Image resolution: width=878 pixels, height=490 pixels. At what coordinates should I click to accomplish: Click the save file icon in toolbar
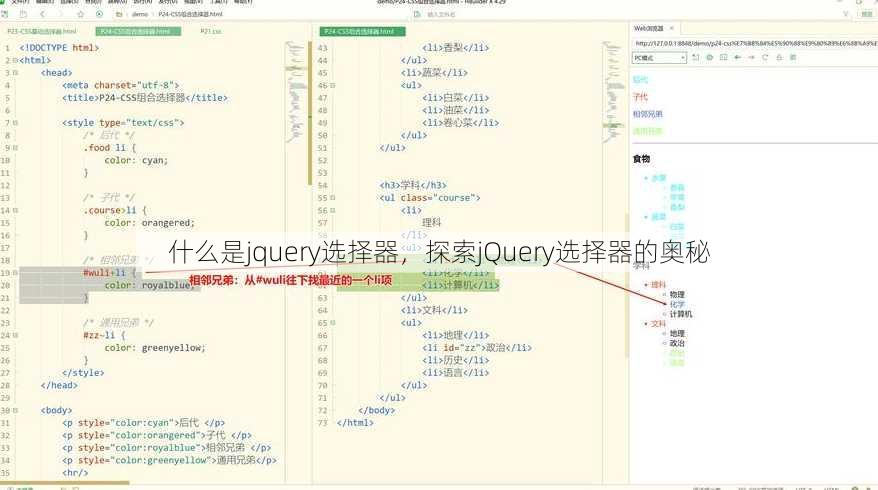24,14
